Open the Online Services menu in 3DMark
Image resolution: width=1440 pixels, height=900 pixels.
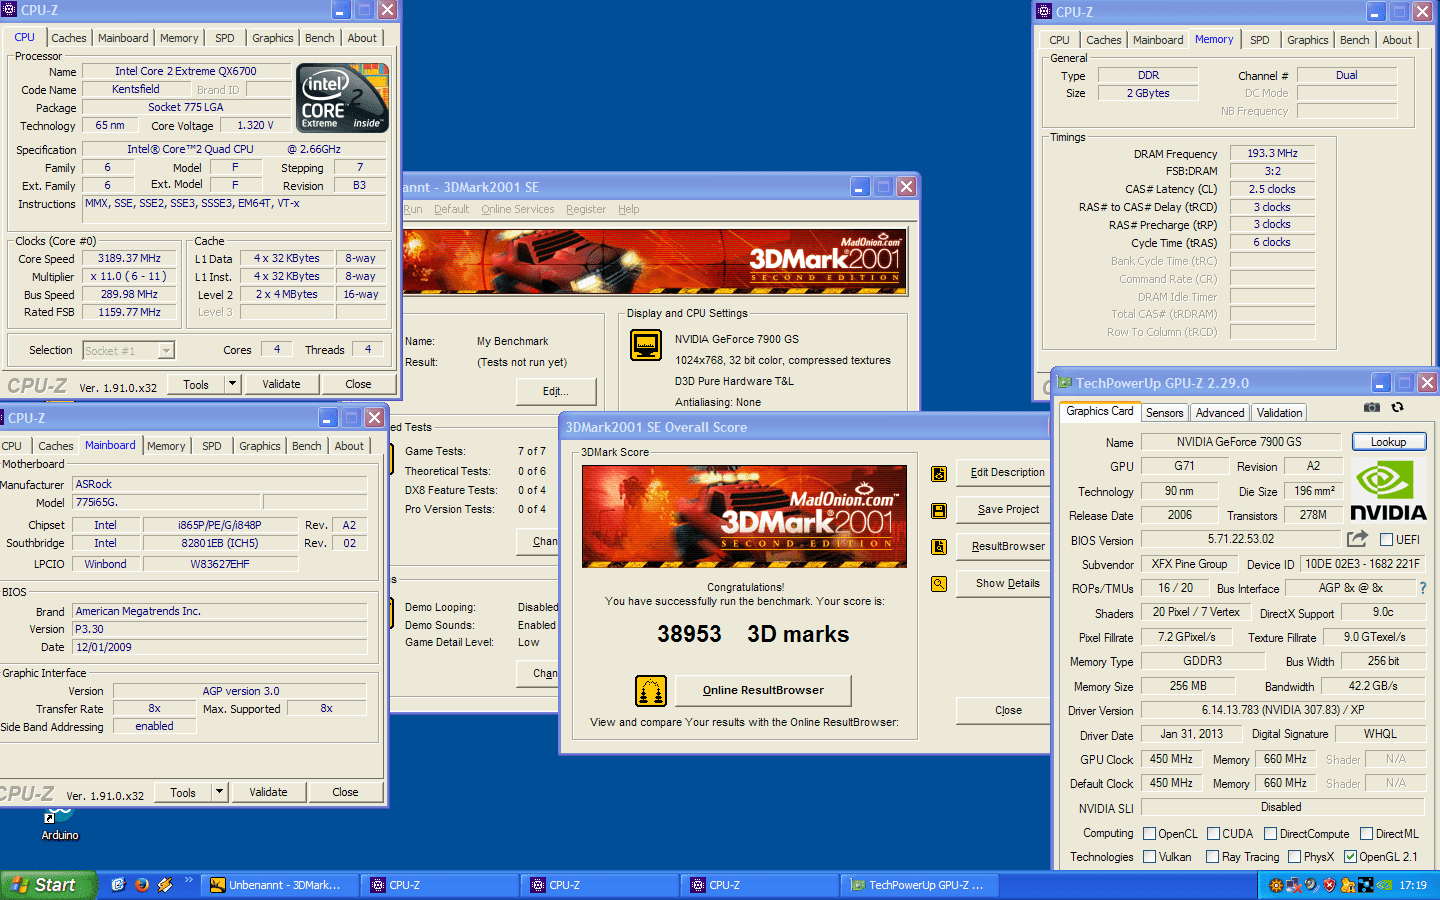click(x=517, y=210)
